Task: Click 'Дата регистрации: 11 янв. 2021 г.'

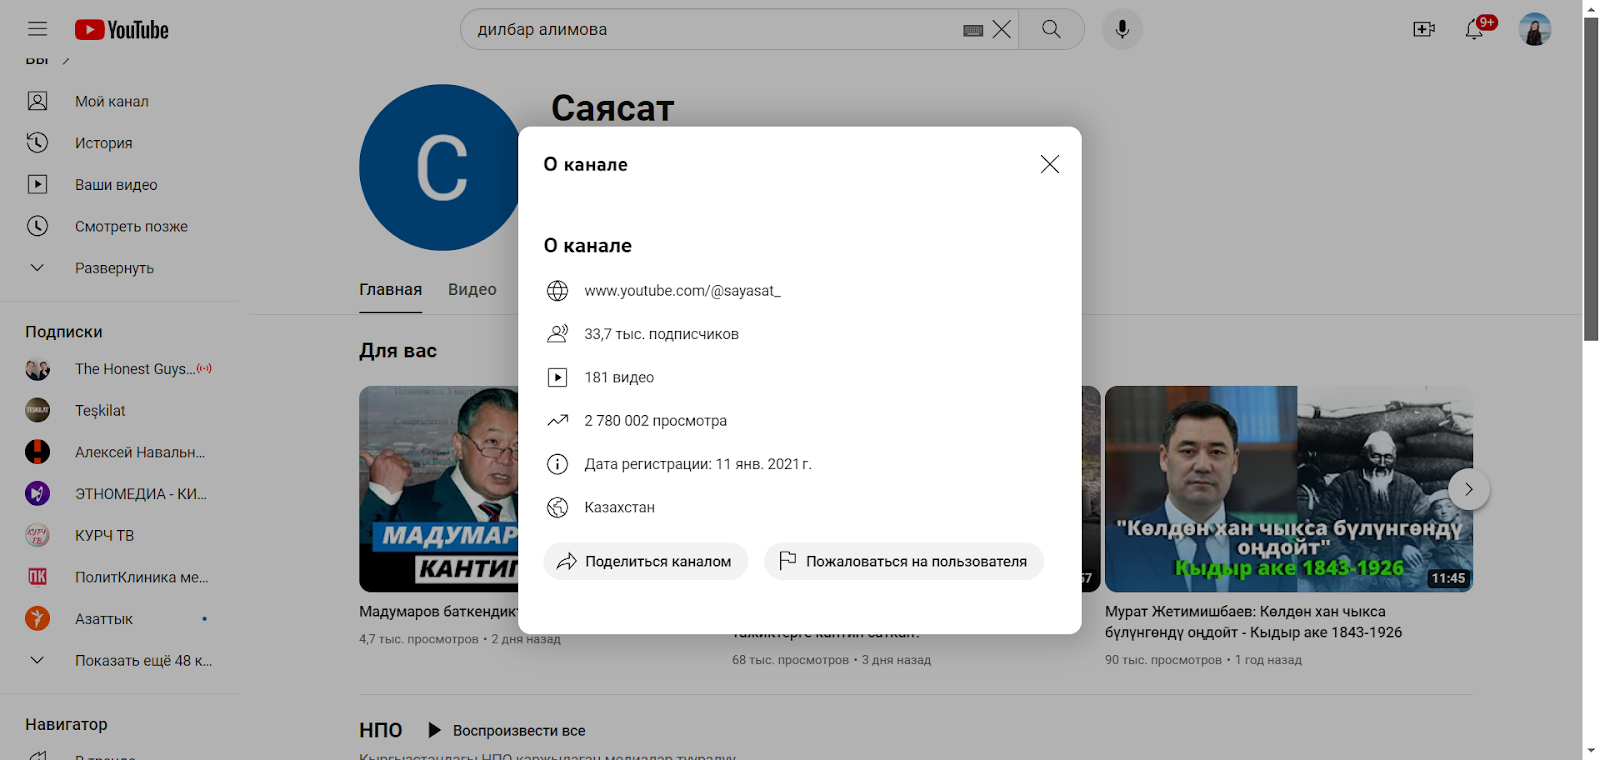Action: click(x=698, y=464)
